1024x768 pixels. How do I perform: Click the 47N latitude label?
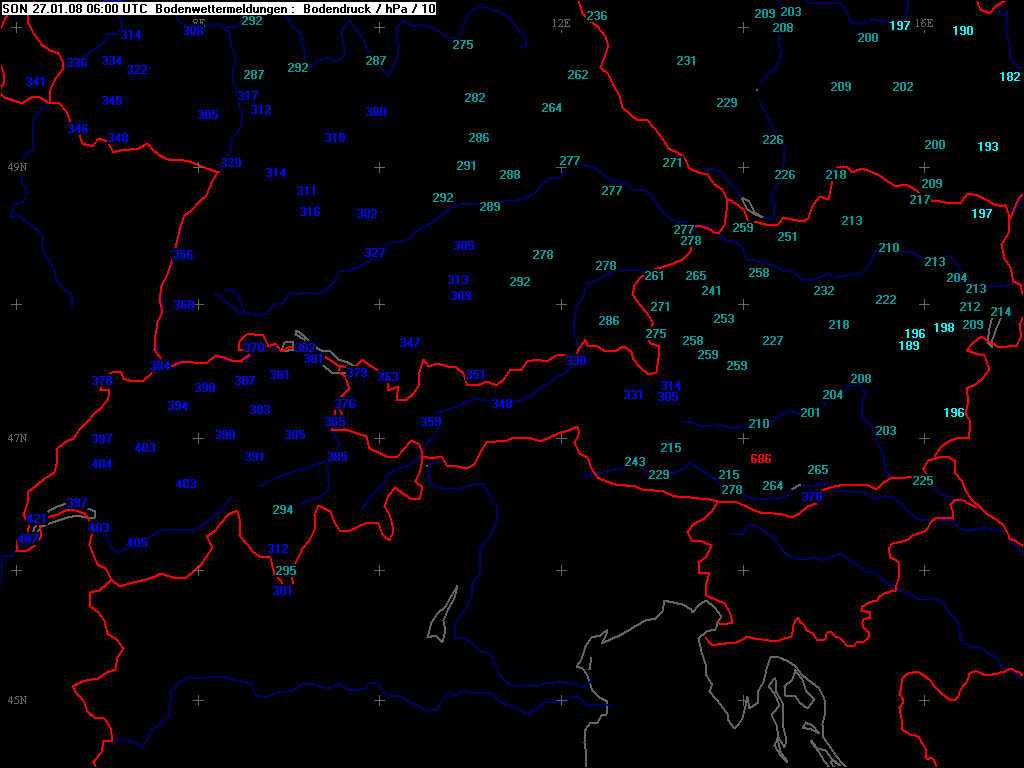(17, 438)
